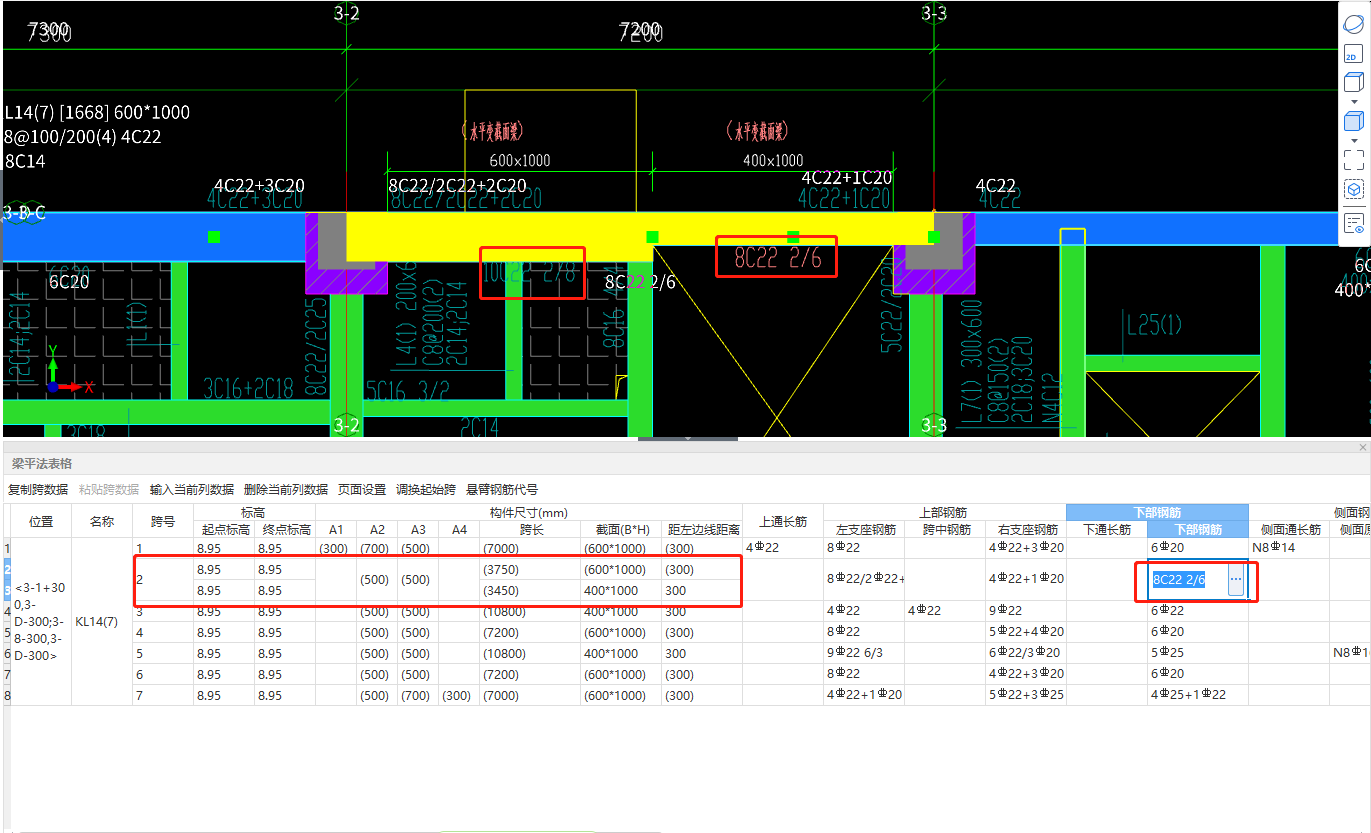Click 悬臂钢筋代号 button
1371x833 pixels.
(502, 490)
